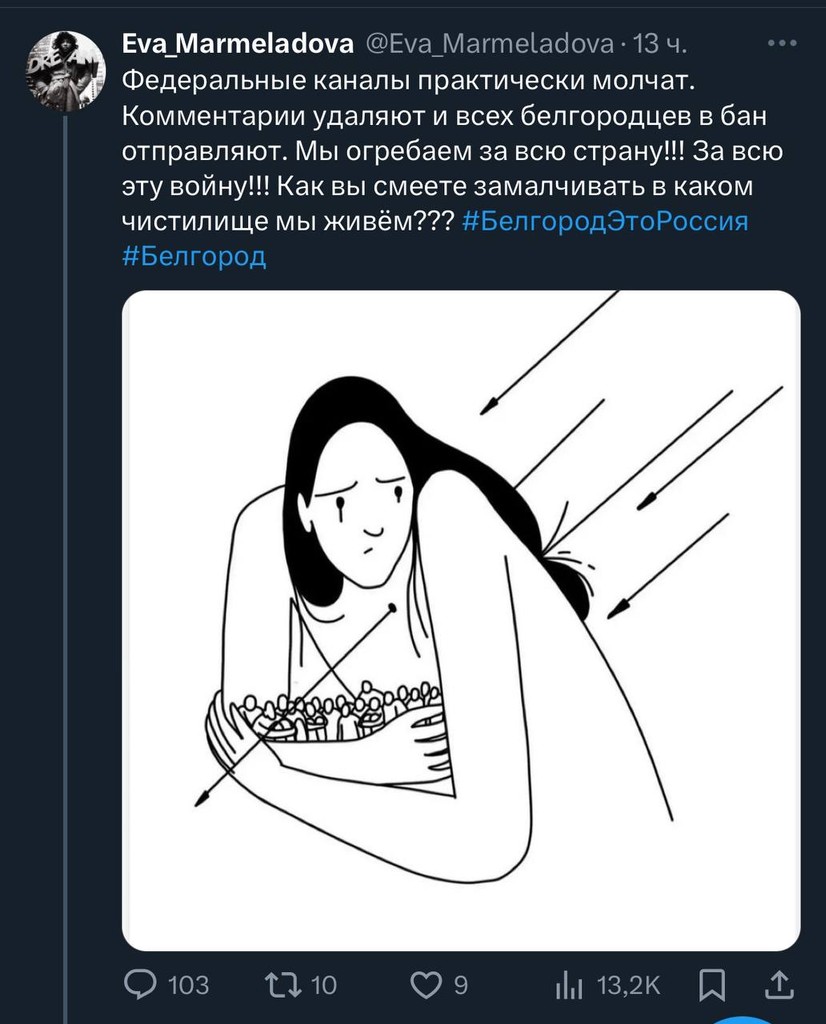Reply to the tweet via speech bubble icon

(x=141, y=984)
